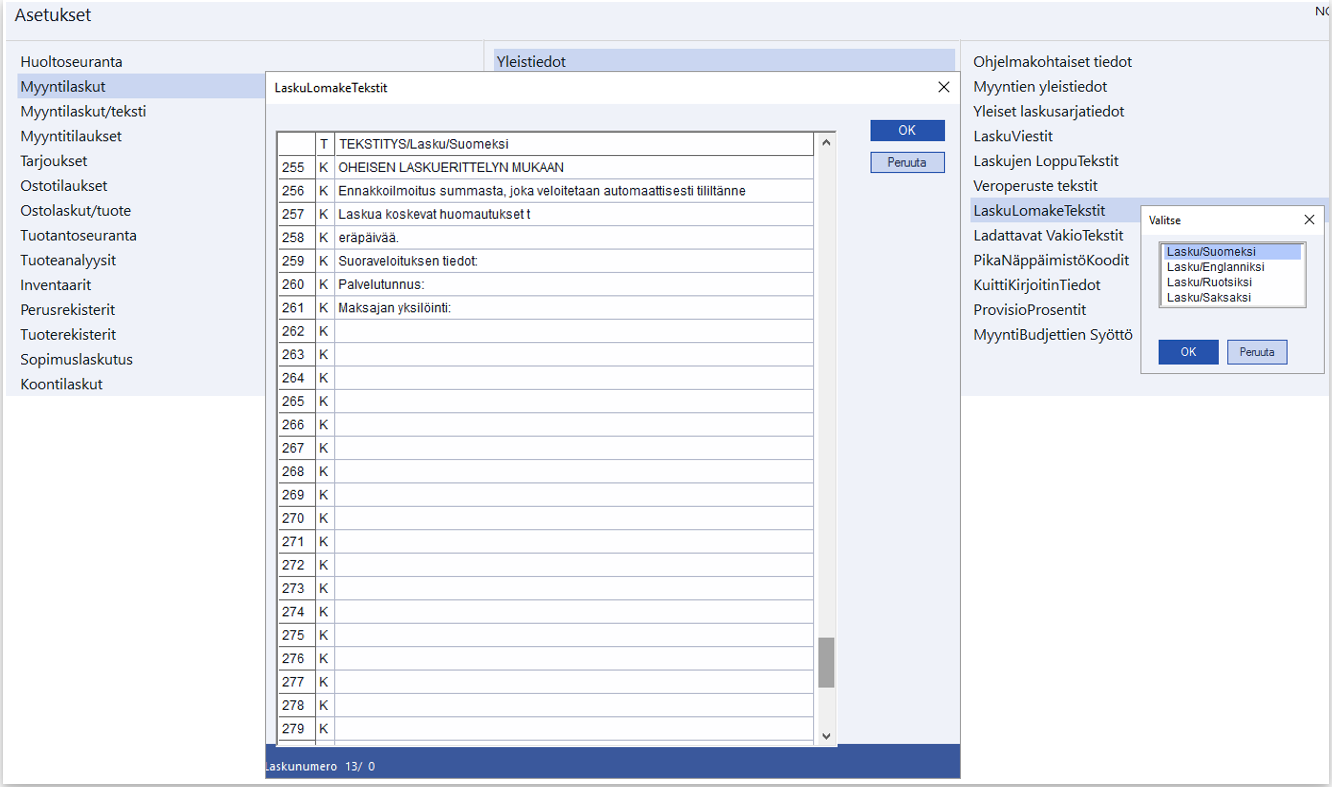Confirm language selection with OK in Valitse
Image resolution: width=1332 pixels, height=787 pixels.
point(1188,352)
